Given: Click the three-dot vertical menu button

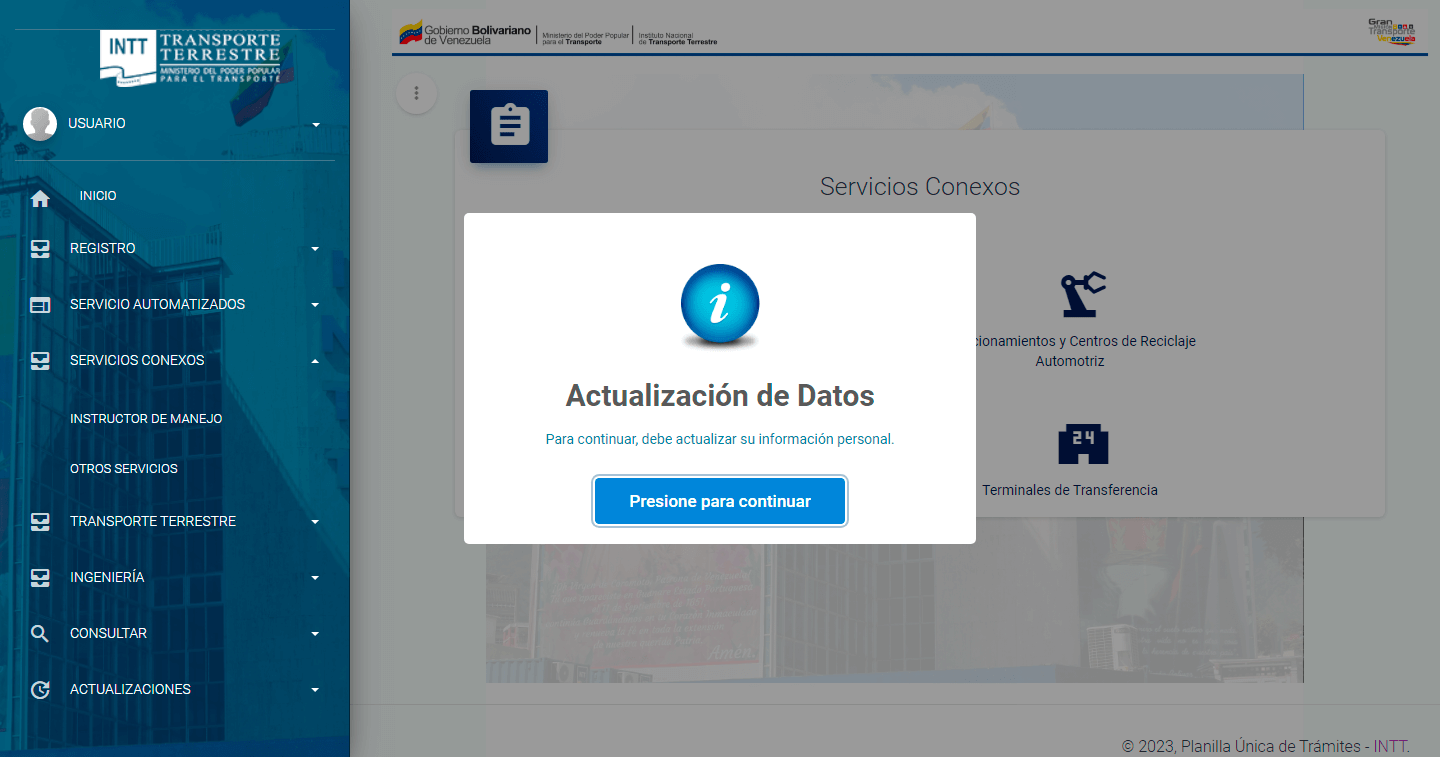Looking at the screenshot, I should tap(417, 94).
